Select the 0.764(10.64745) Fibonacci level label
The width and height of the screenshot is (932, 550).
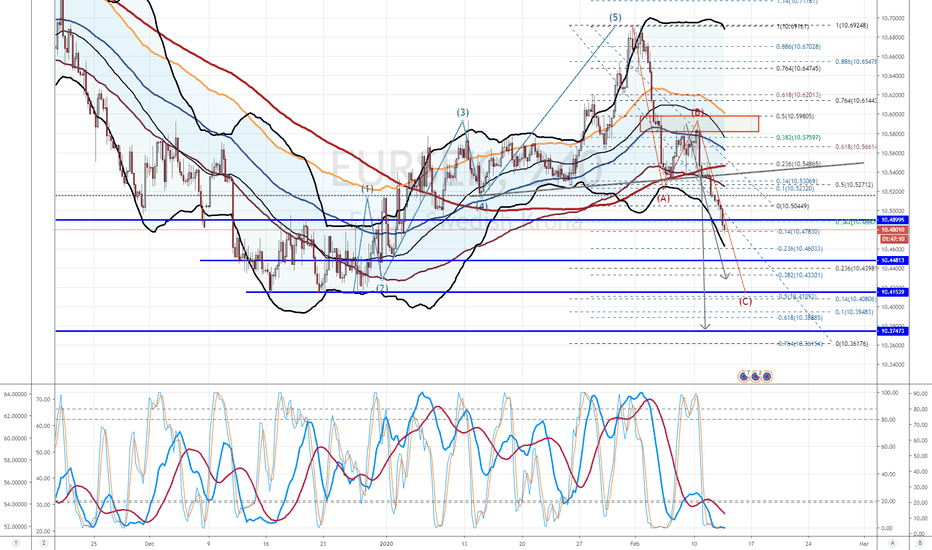tap(798, 68)
